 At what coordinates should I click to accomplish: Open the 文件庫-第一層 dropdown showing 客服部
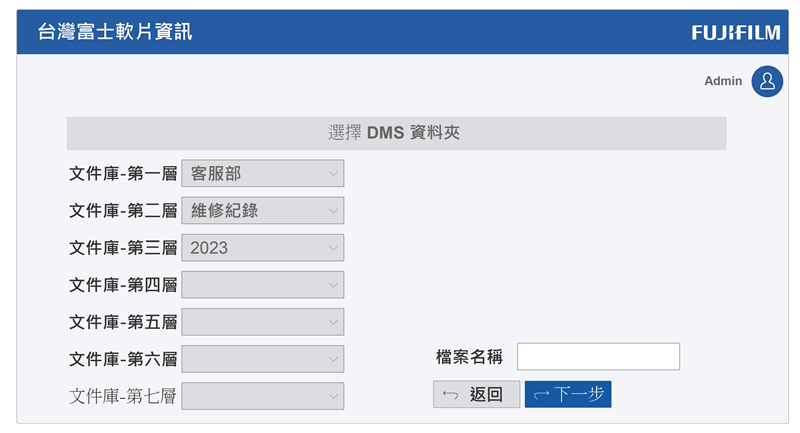click(x=263, y=174)
